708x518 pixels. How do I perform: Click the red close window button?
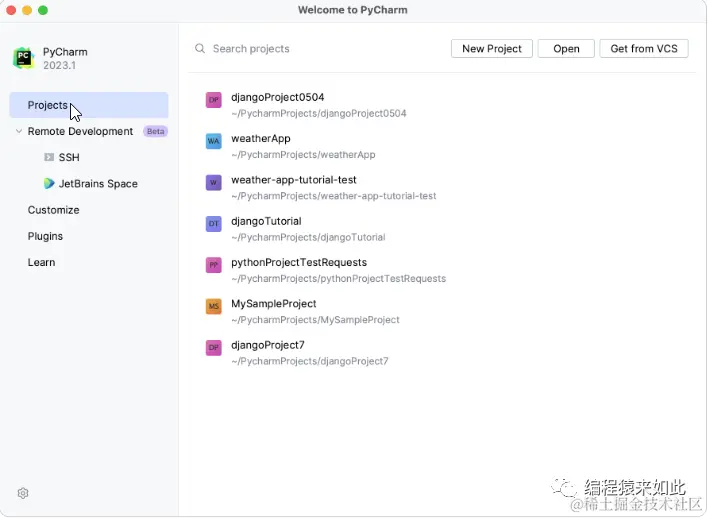coord(11,10)
